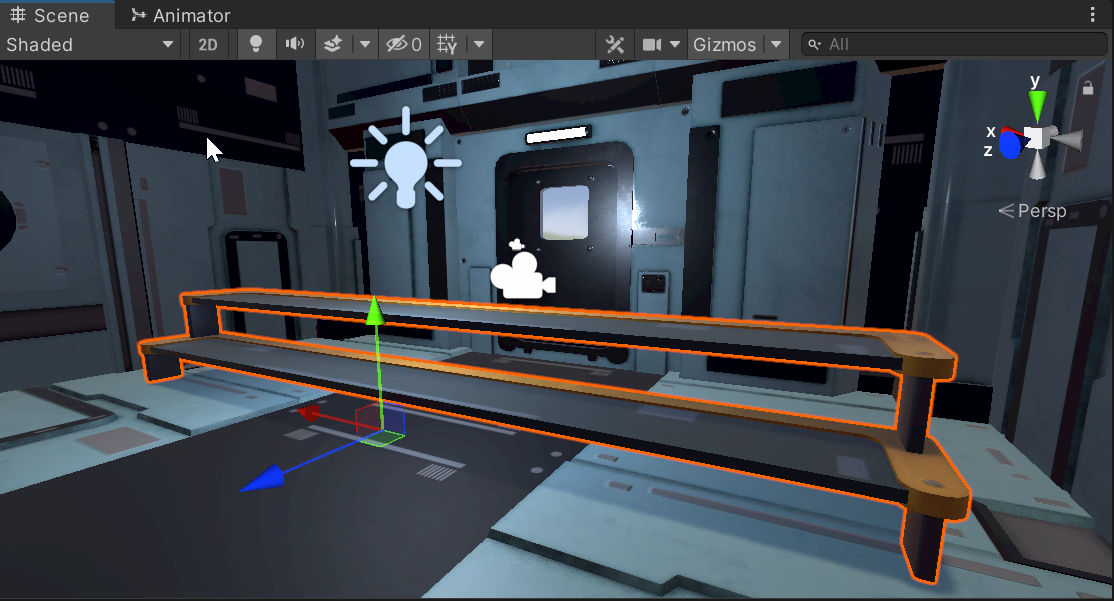Switch to the Animator tab
Image resolution: width=1114 pixels, height=601 pixels.
181,15
